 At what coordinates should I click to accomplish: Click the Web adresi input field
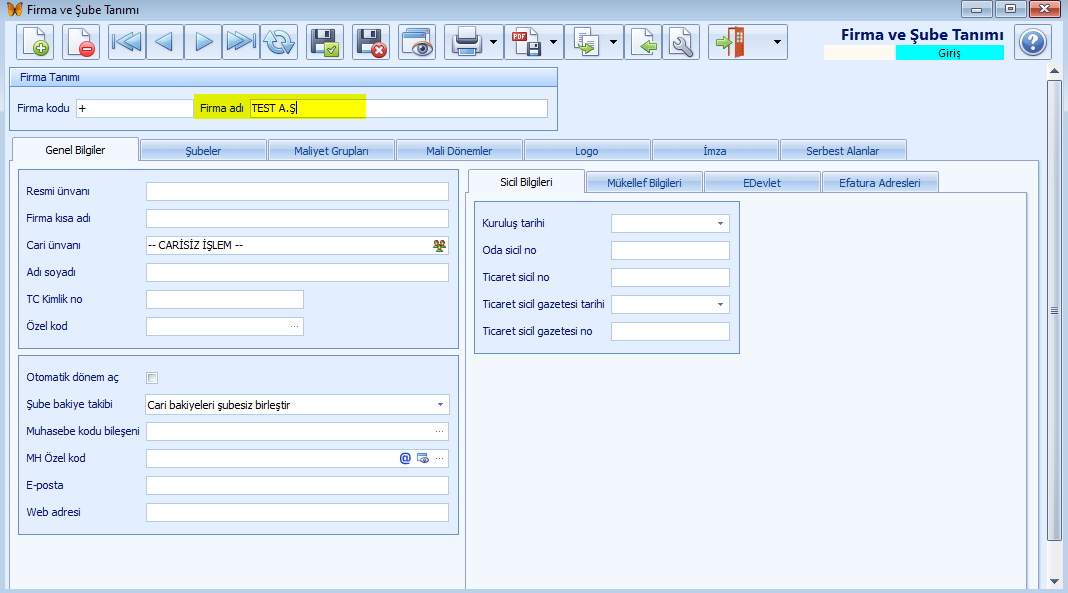pos(297,513)
